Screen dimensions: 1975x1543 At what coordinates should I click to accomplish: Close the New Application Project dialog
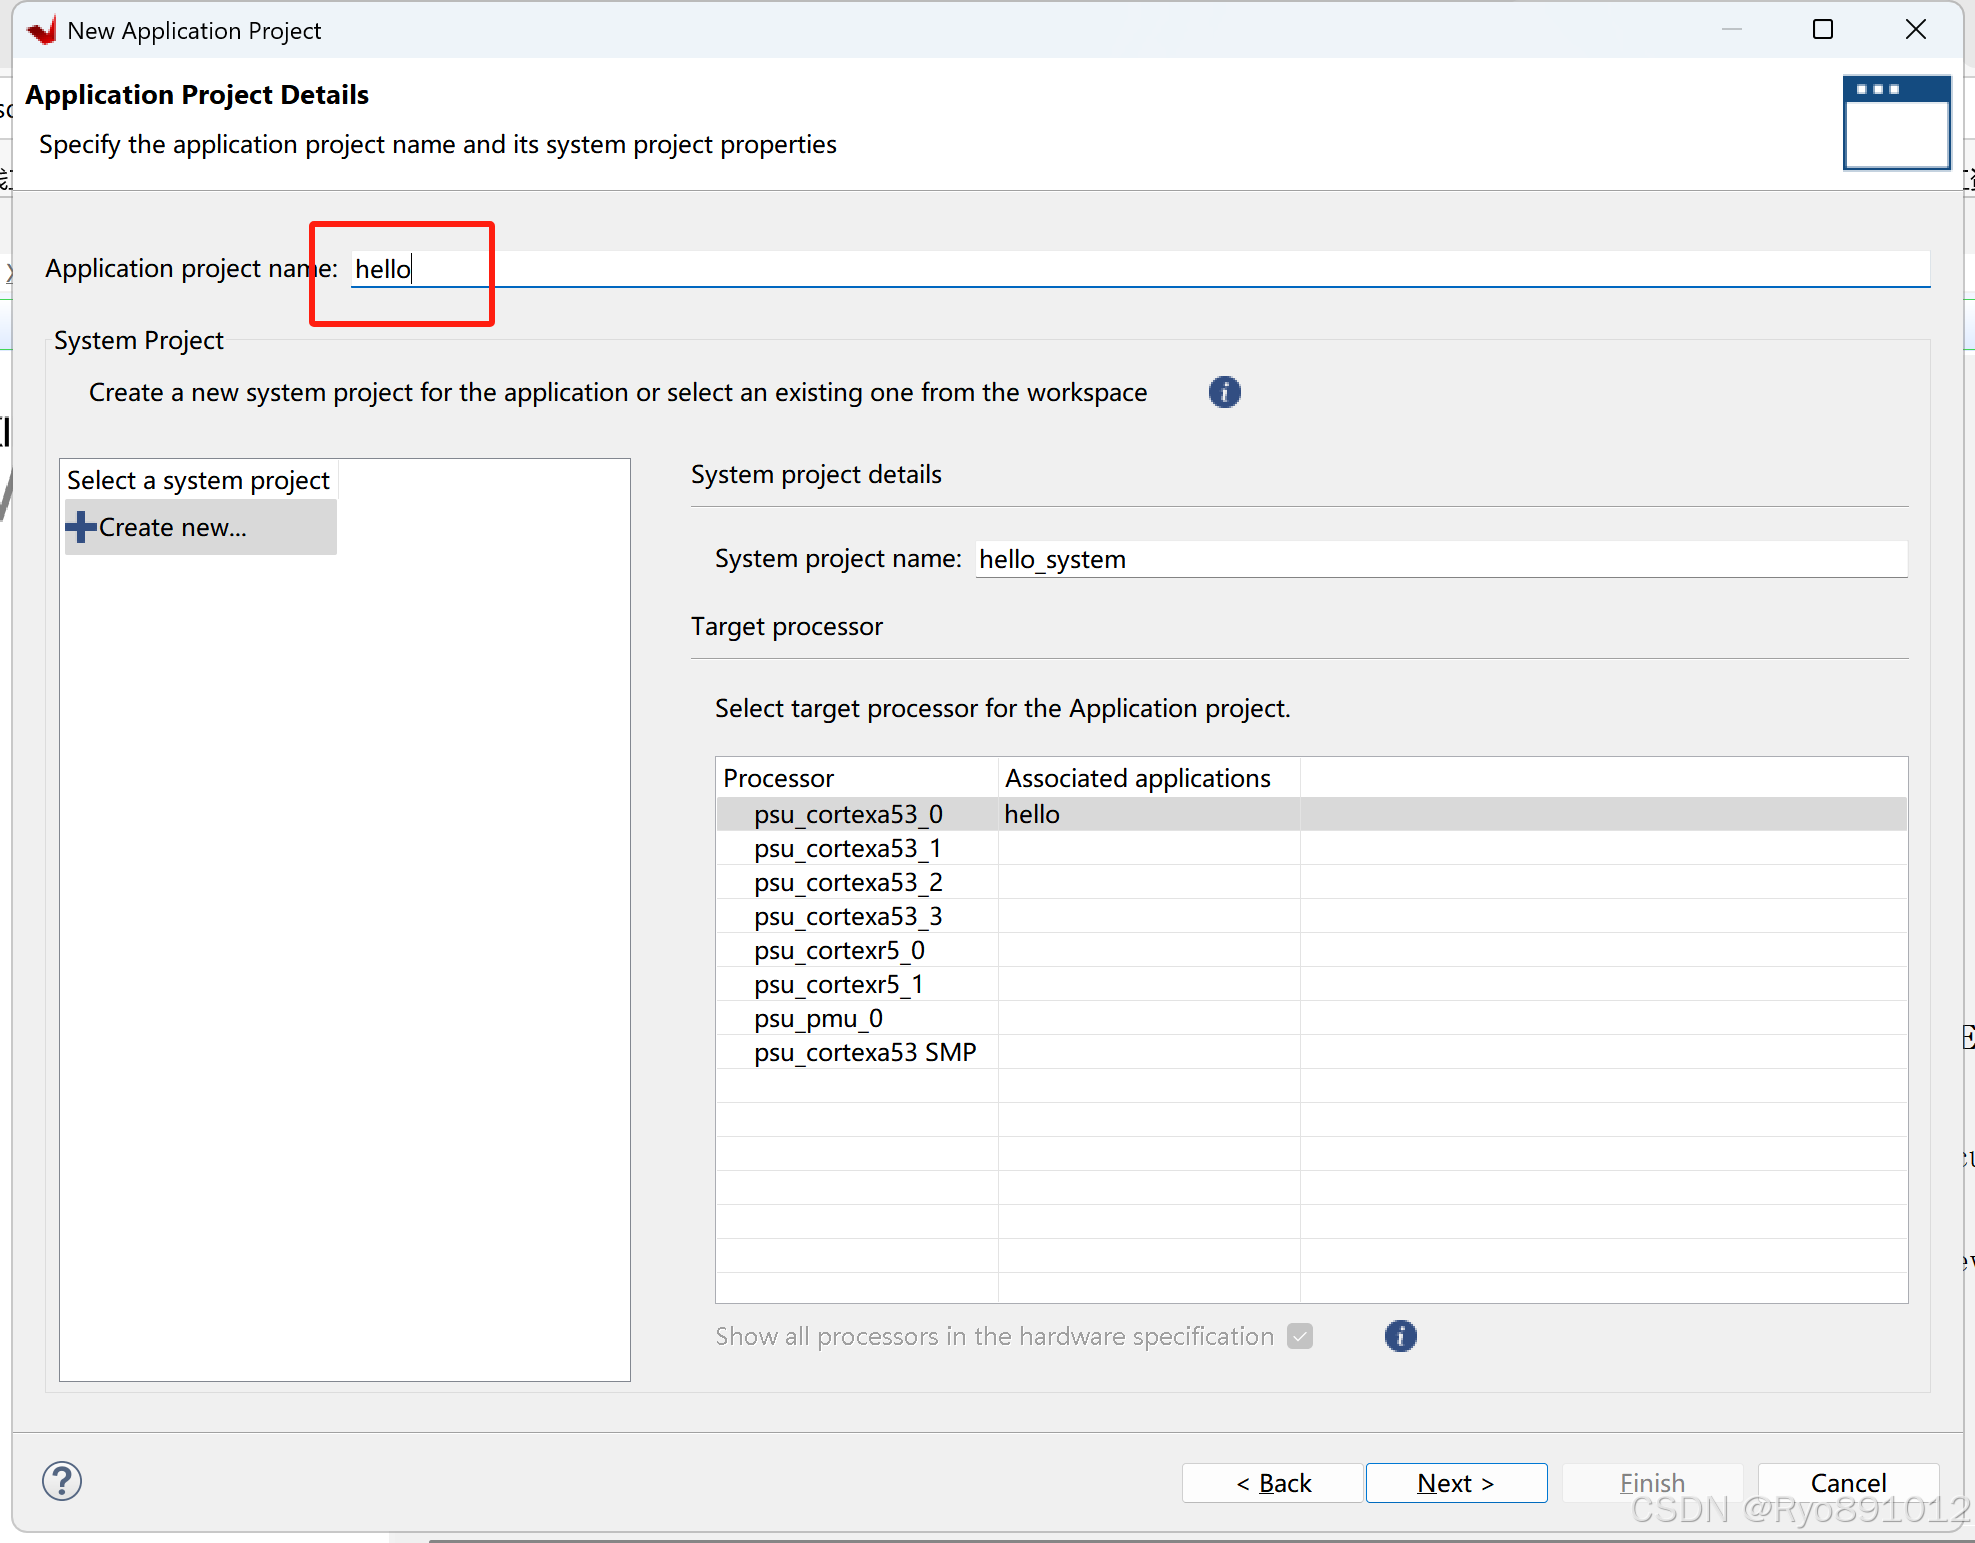pyautogui.click(x=1915, y=30)
